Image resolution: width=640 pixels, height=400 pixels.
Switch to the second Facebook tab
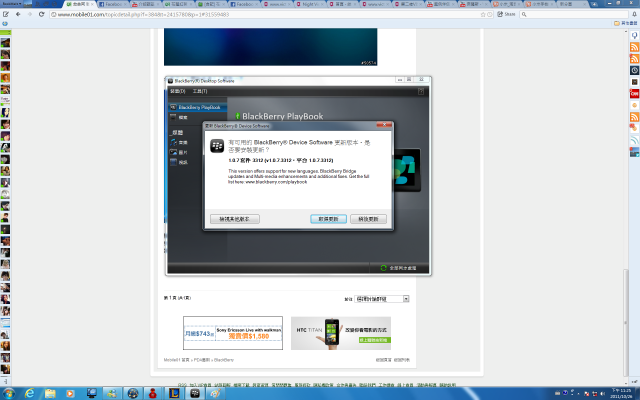[244, 4]
